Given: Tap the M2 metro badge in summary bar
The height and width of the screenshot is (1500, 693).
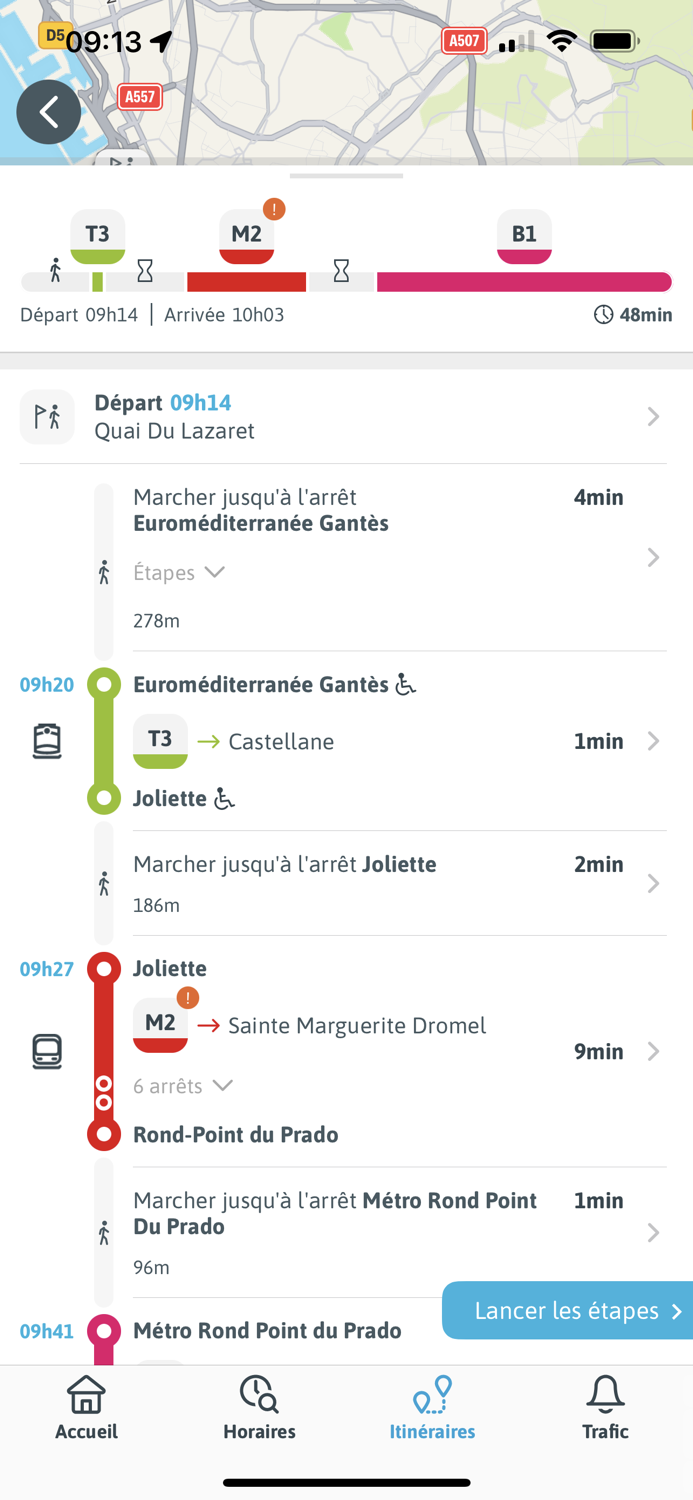Looking at the screenshot, I should (x=246, y=236).
